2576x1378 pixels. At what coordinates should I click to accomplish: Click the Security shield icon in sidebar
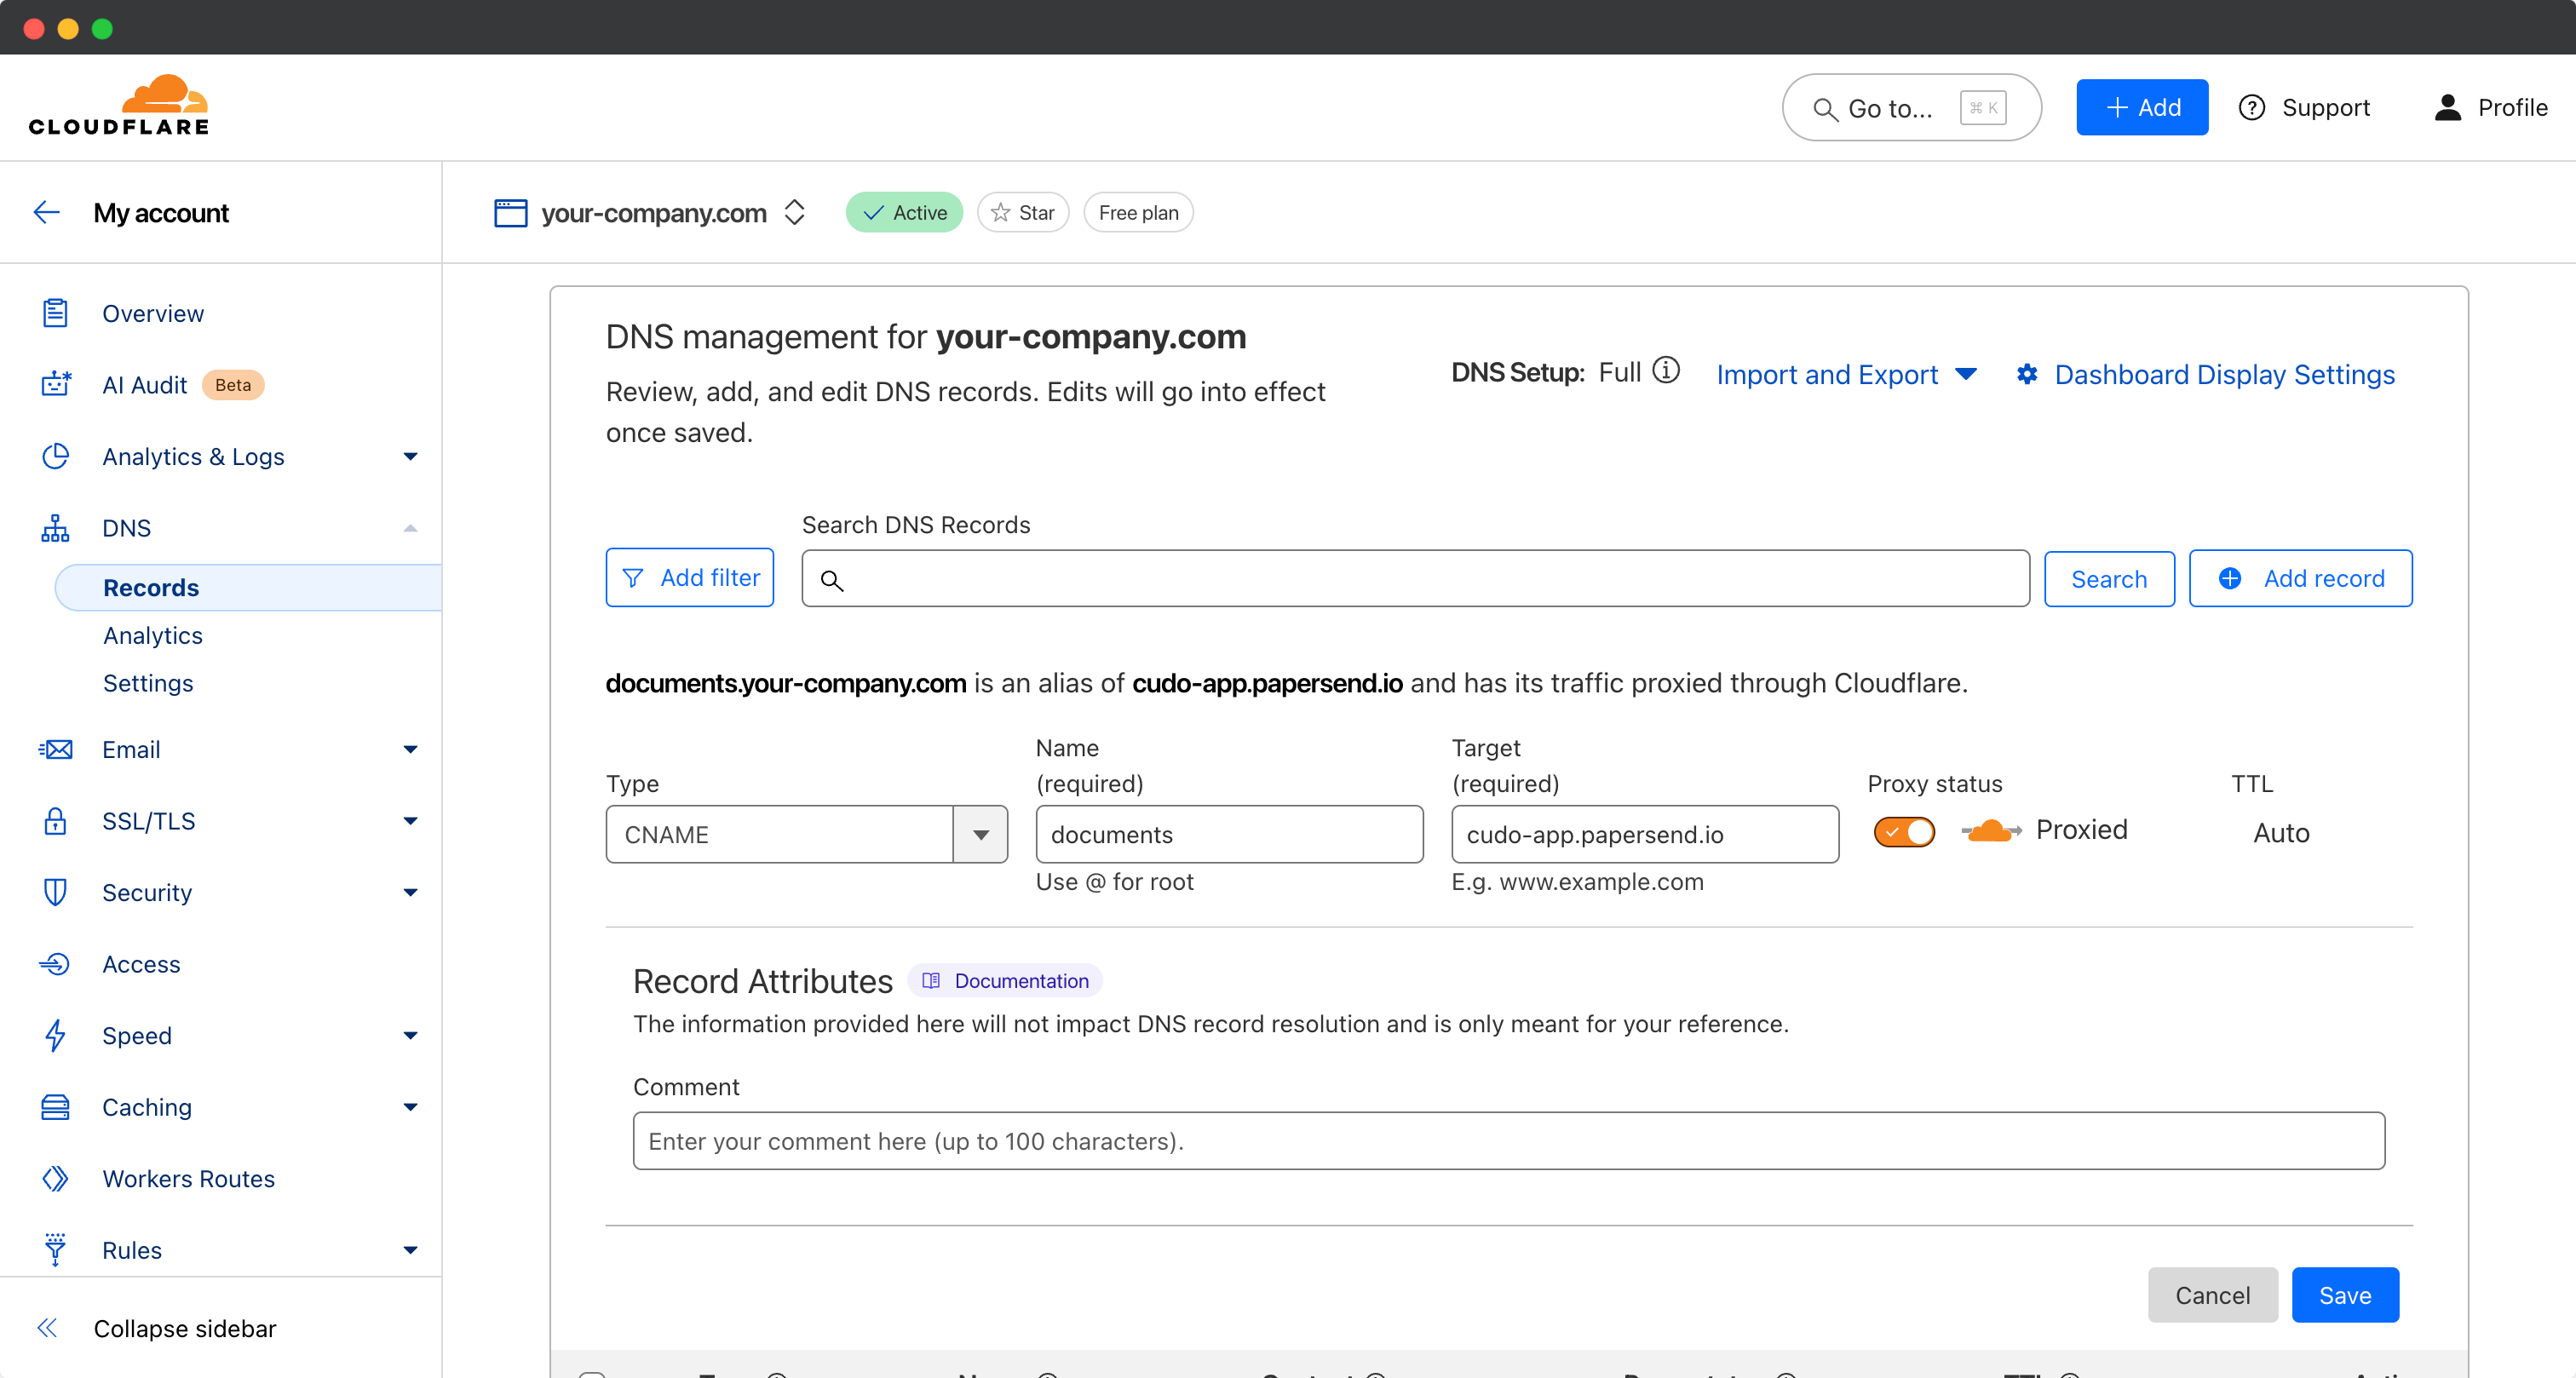pos(55,892)
